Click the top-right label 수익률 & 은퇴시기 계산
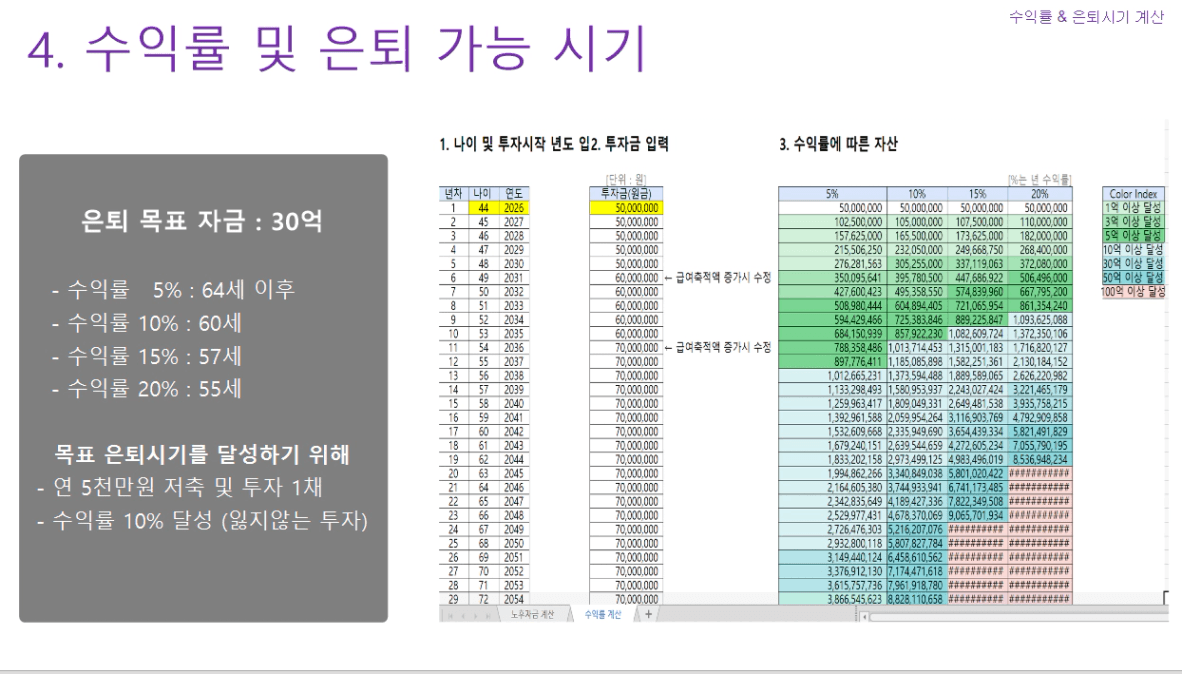This screenshot has height=674, width=1182. pyautogui.click(x=1086, y=17)
